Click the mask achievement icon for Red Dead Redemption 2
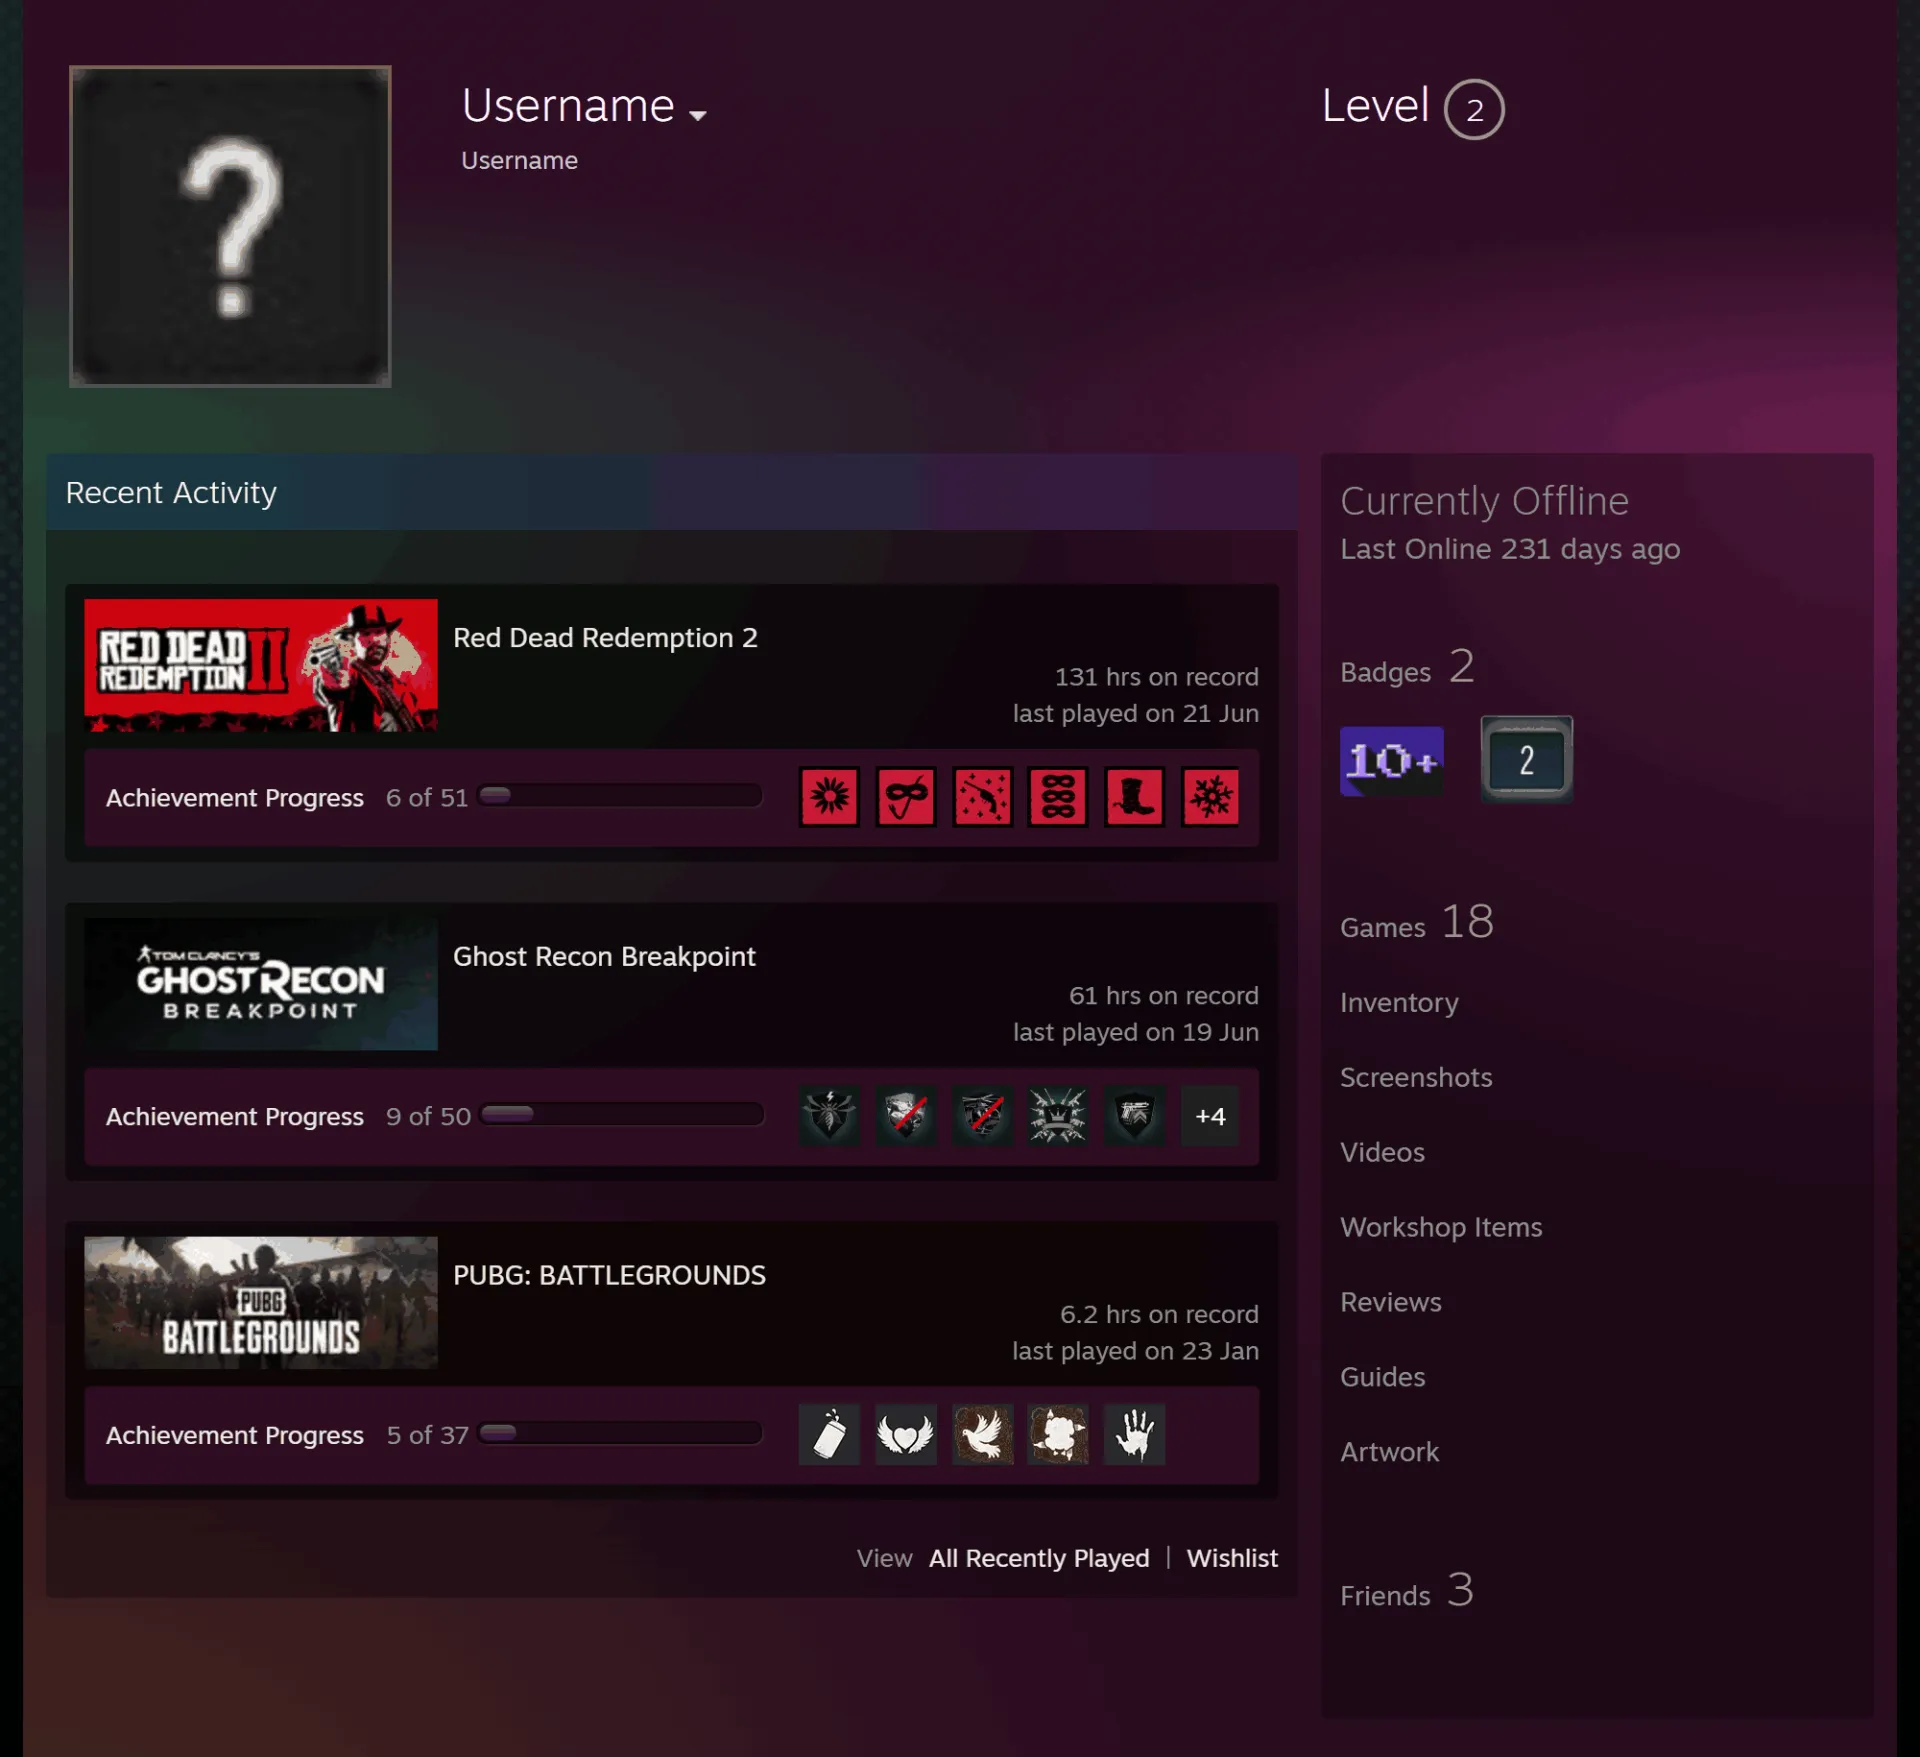Image resolution: width=1920 pixels, height=1757 pixels. tap(906, 797)
